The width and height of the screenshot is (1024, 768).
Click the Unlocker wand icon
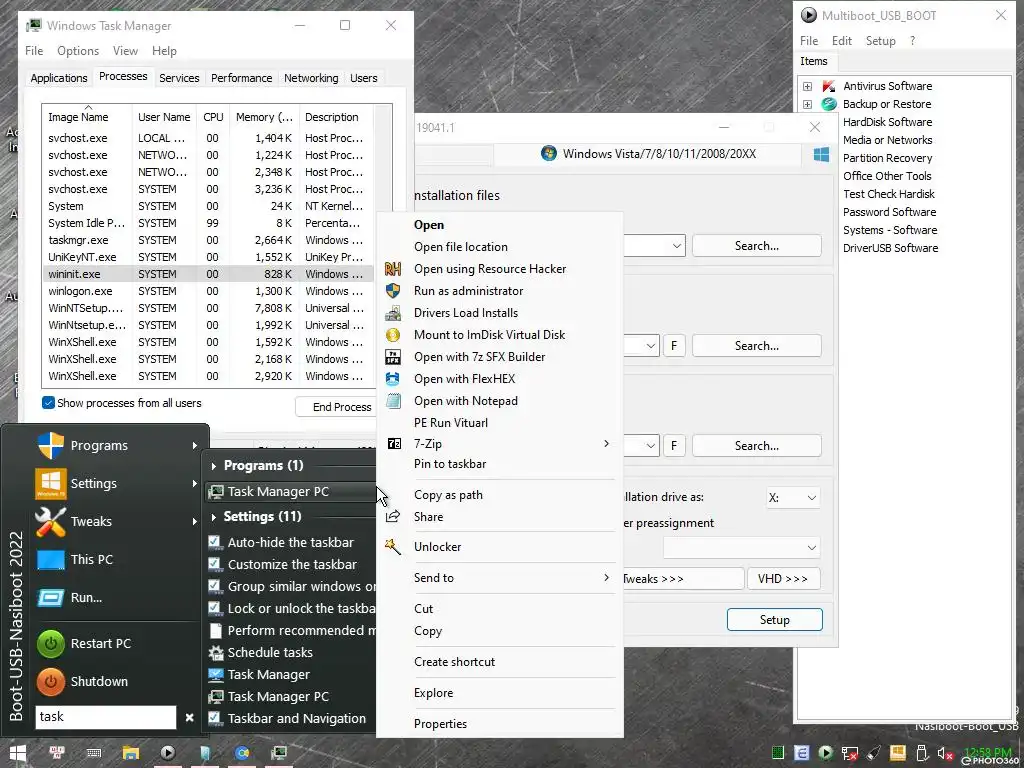[392, 547]
